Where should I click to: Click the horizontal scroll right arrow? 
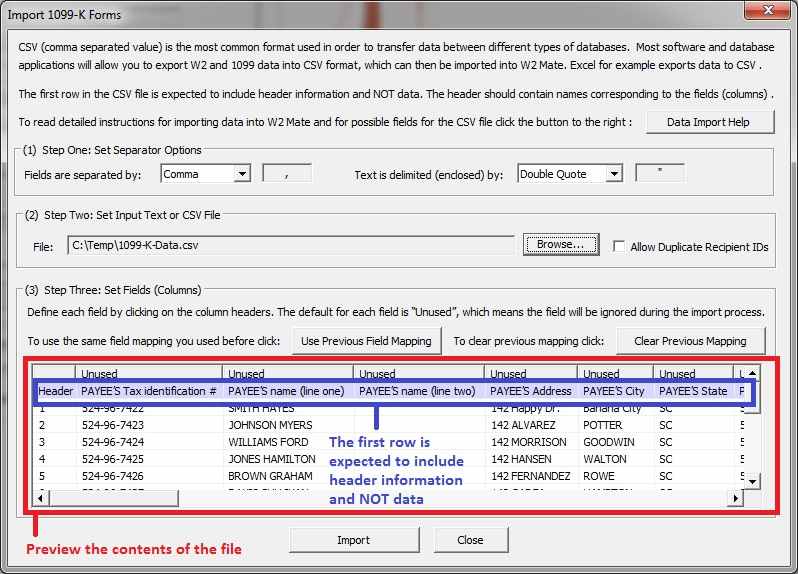[x=735, y=498]
